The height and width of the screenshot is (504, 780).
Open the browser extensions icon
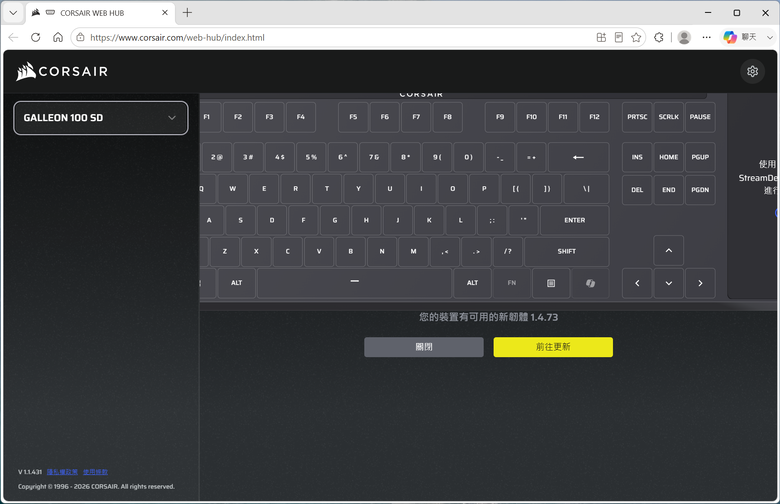click(x=659, y=37)
